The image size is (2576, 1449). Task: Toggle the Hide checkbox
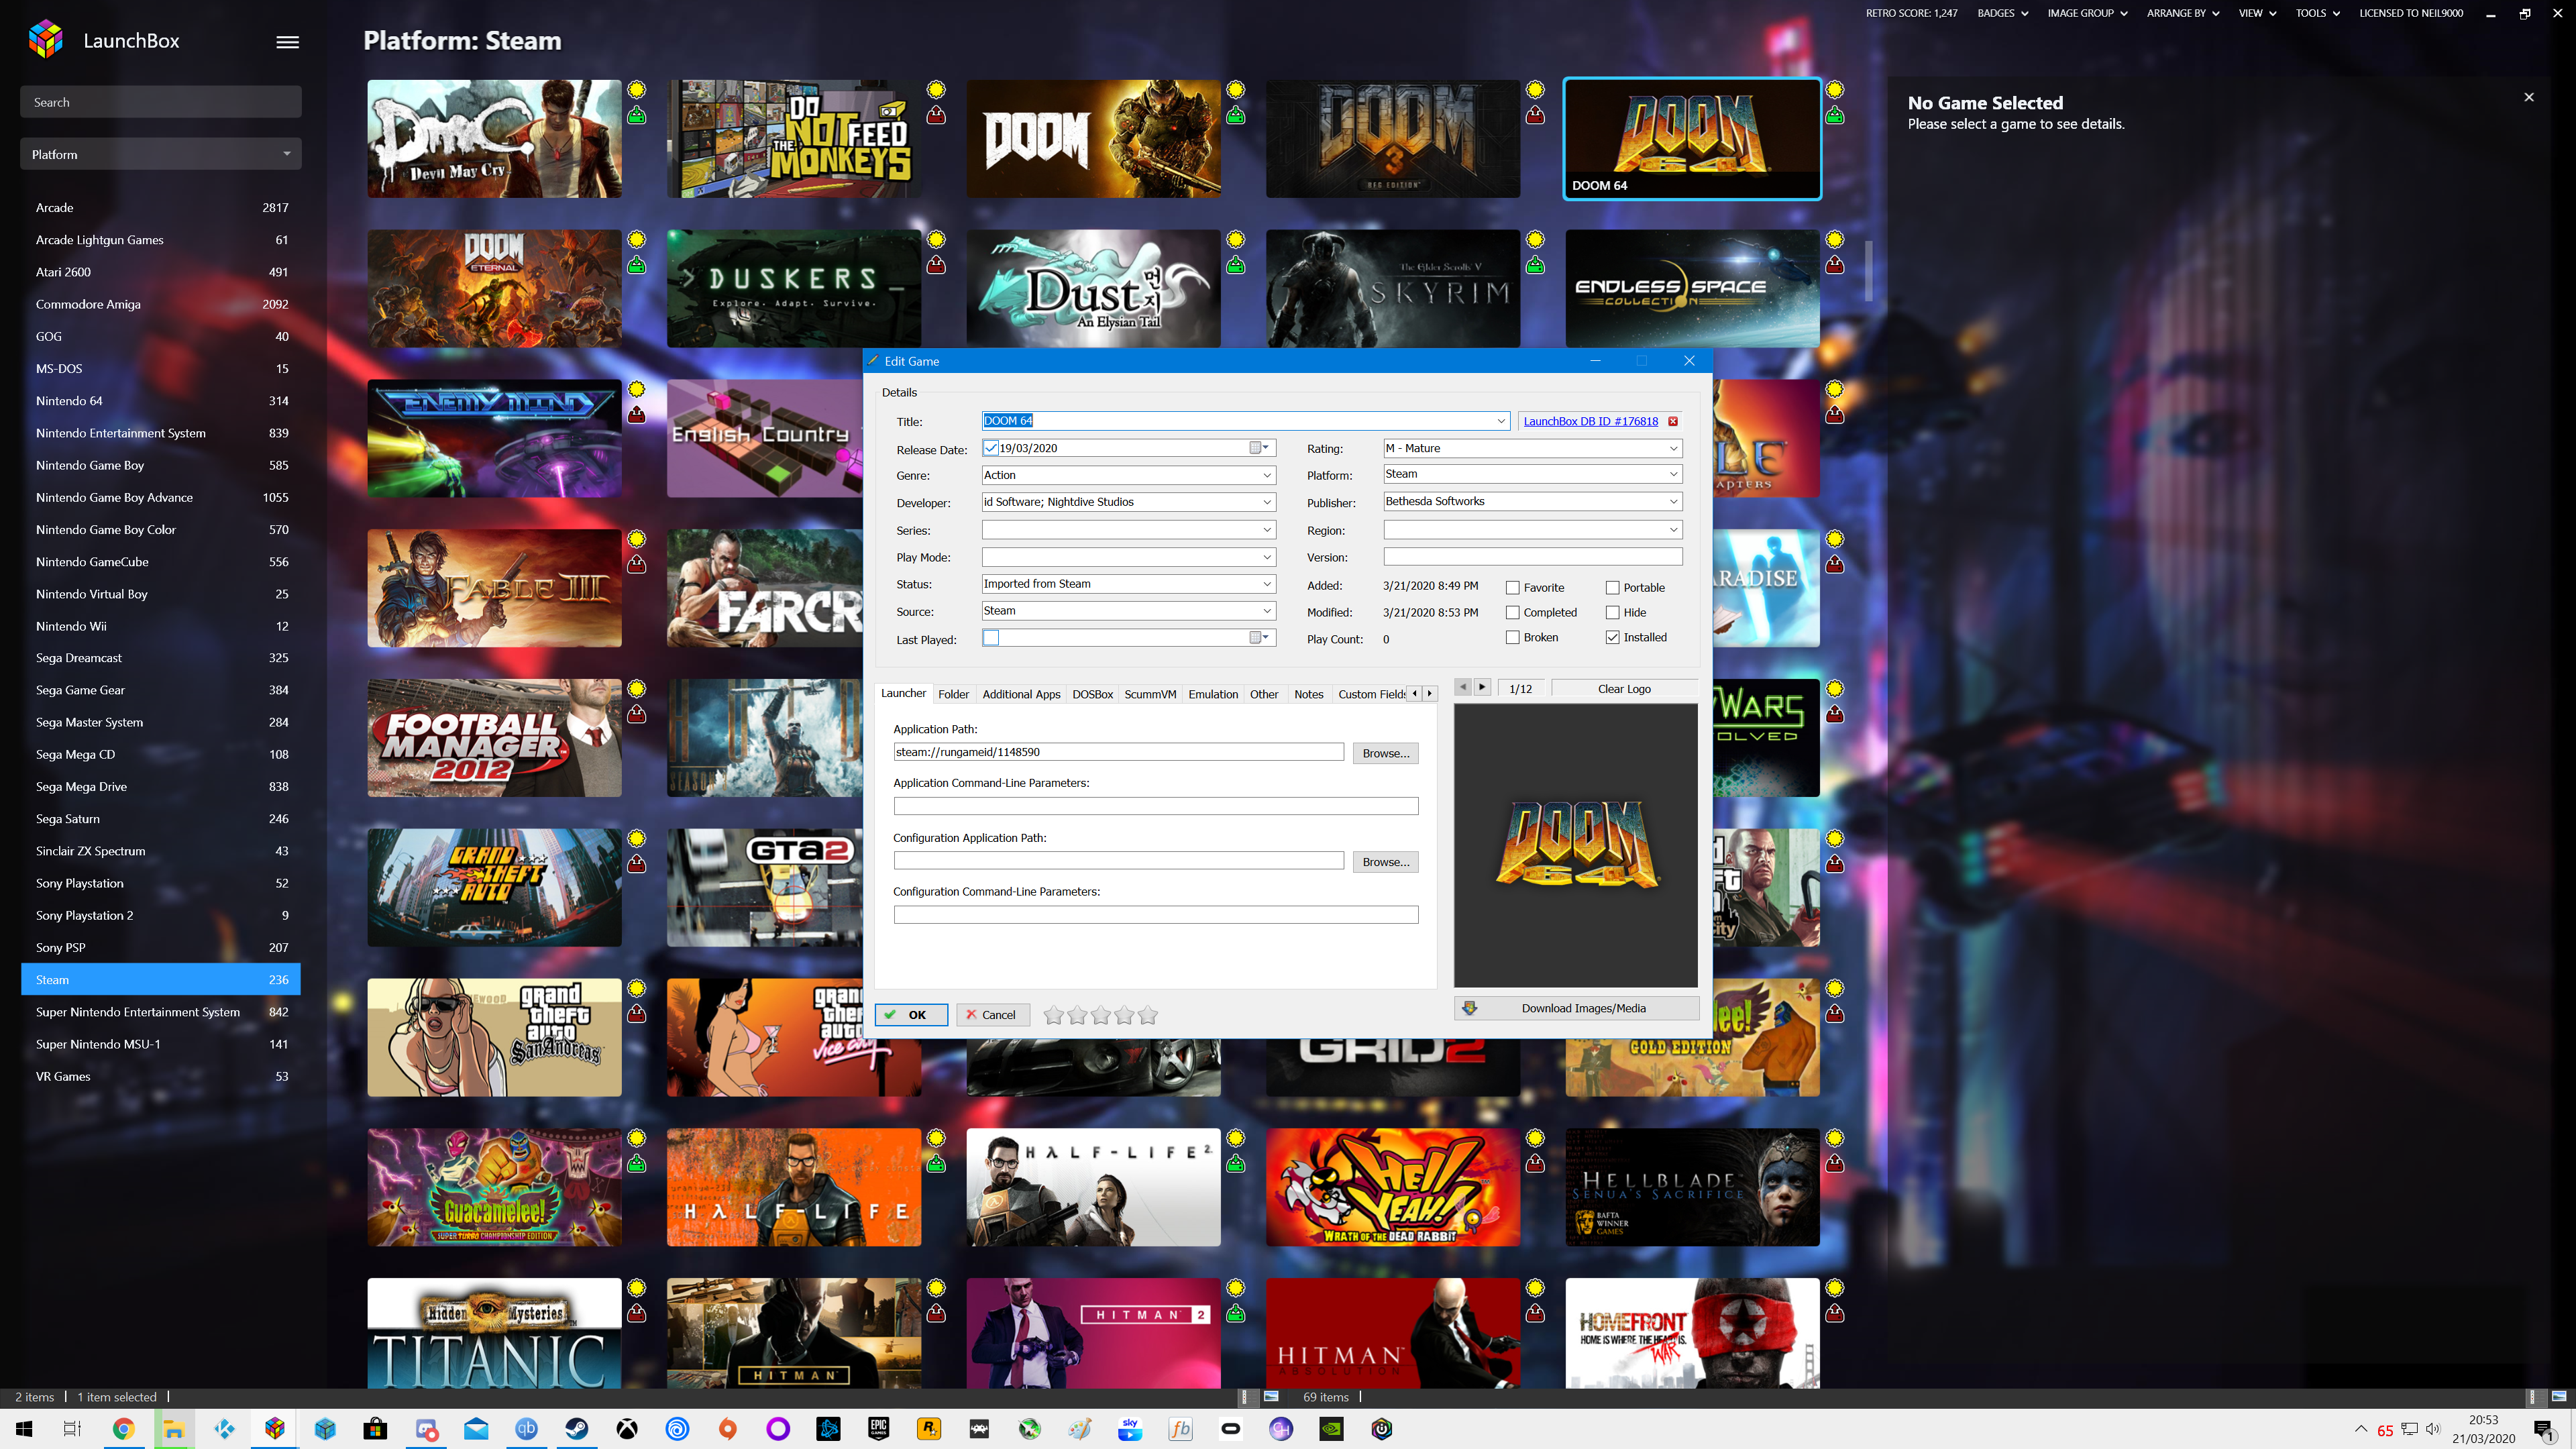[1612, 612]
